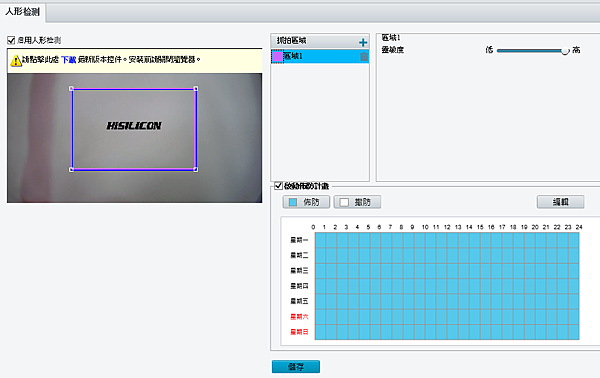This screenshot has height=378, width=600.
Task: Click the warning icon in the plugin notice
Action: (15, 60)
